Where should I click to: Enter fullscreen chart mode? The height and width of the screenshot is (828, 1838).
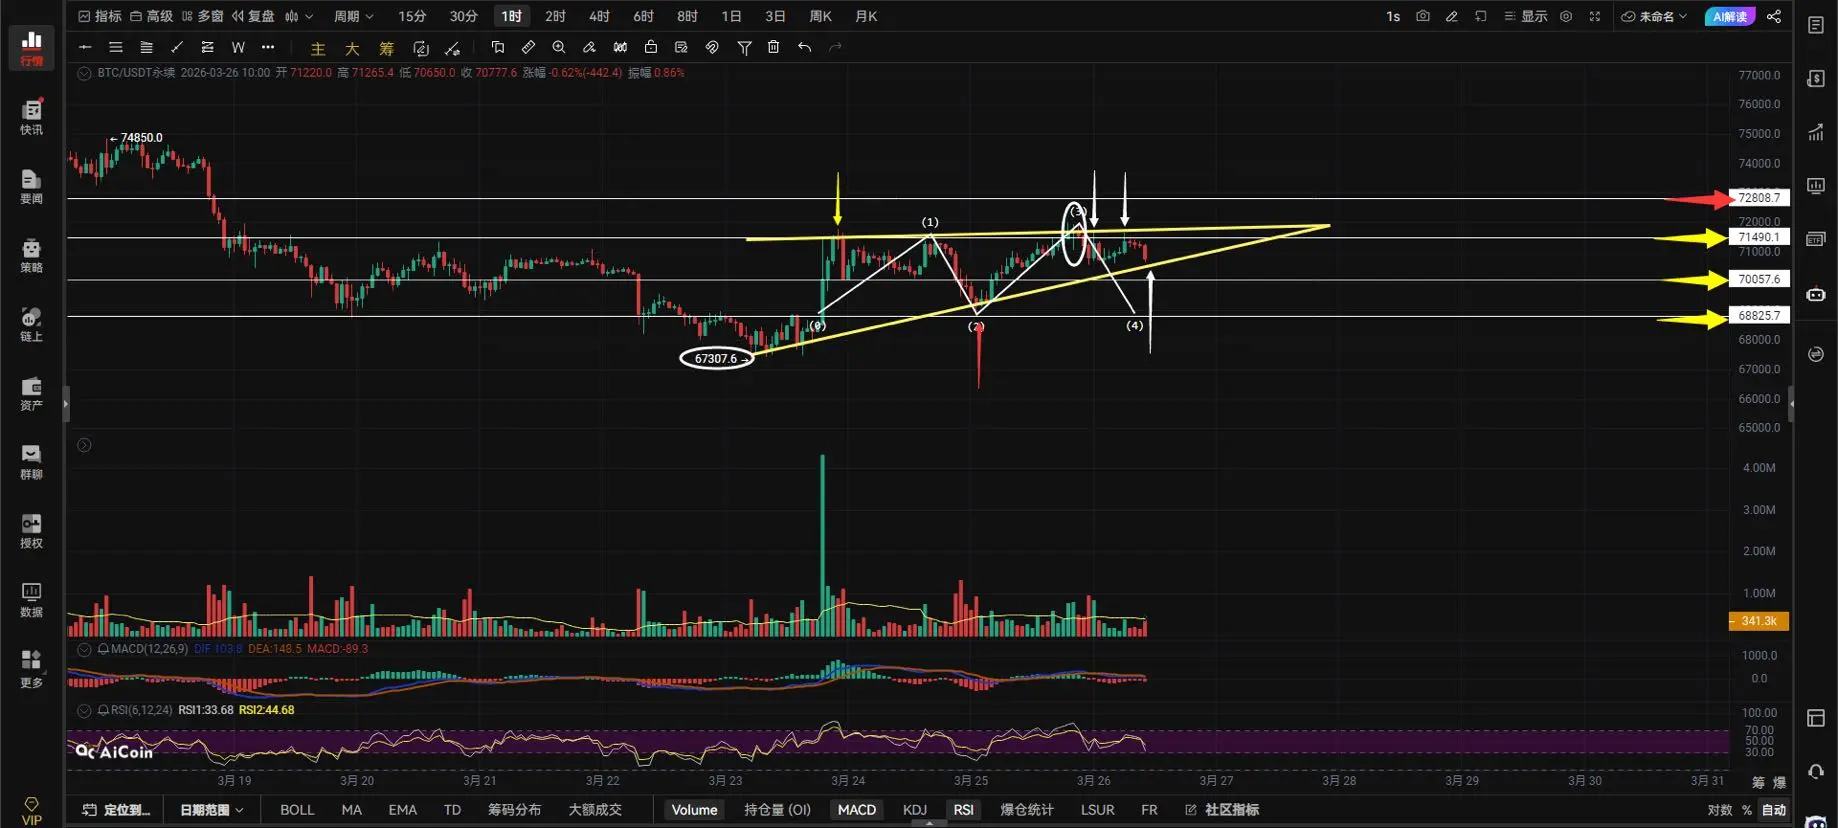coord(1595,16)
